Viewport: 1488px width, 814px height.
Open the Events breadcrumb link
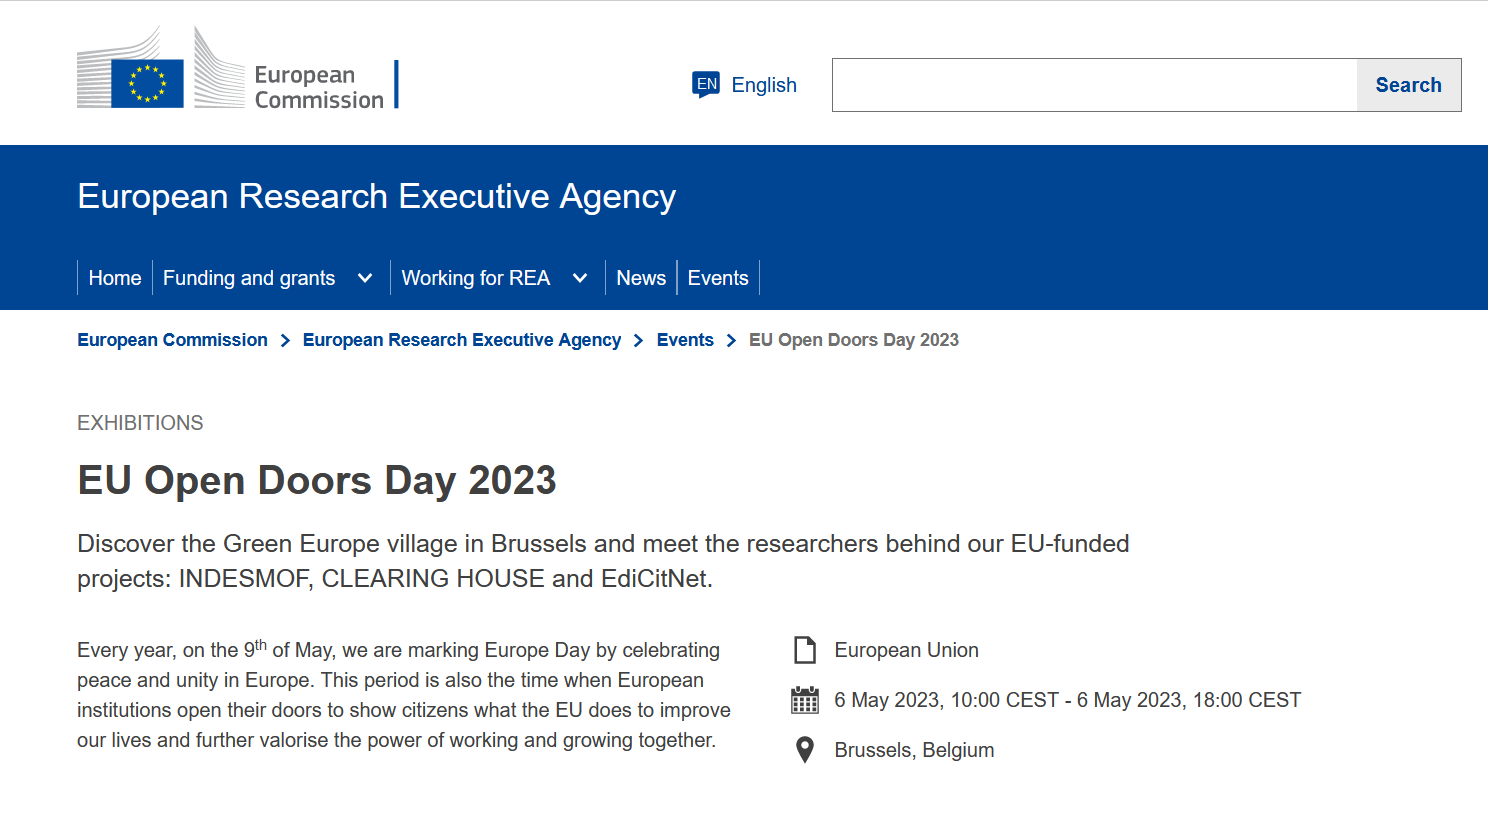point(685,340)
